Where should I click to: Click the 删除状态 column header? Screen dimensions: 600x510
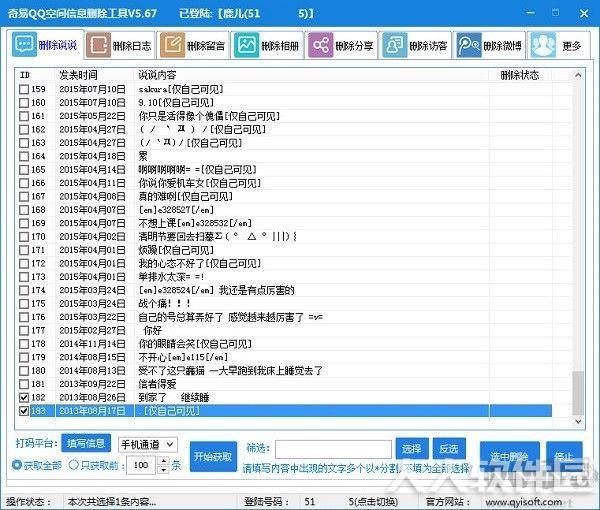[520, 75]
